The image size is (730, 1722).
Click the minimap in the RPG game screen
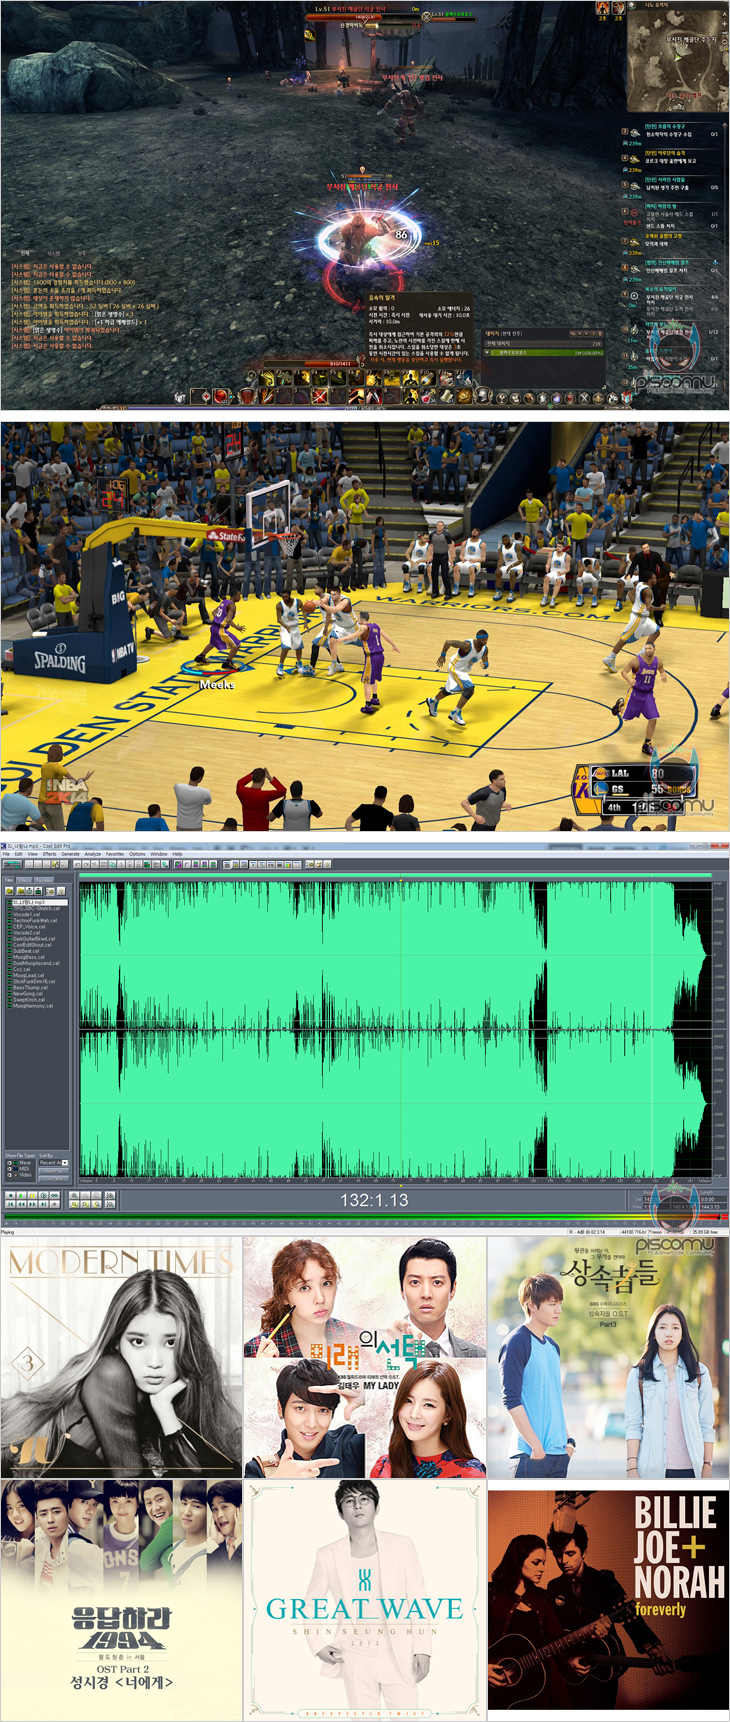[677, 56]
